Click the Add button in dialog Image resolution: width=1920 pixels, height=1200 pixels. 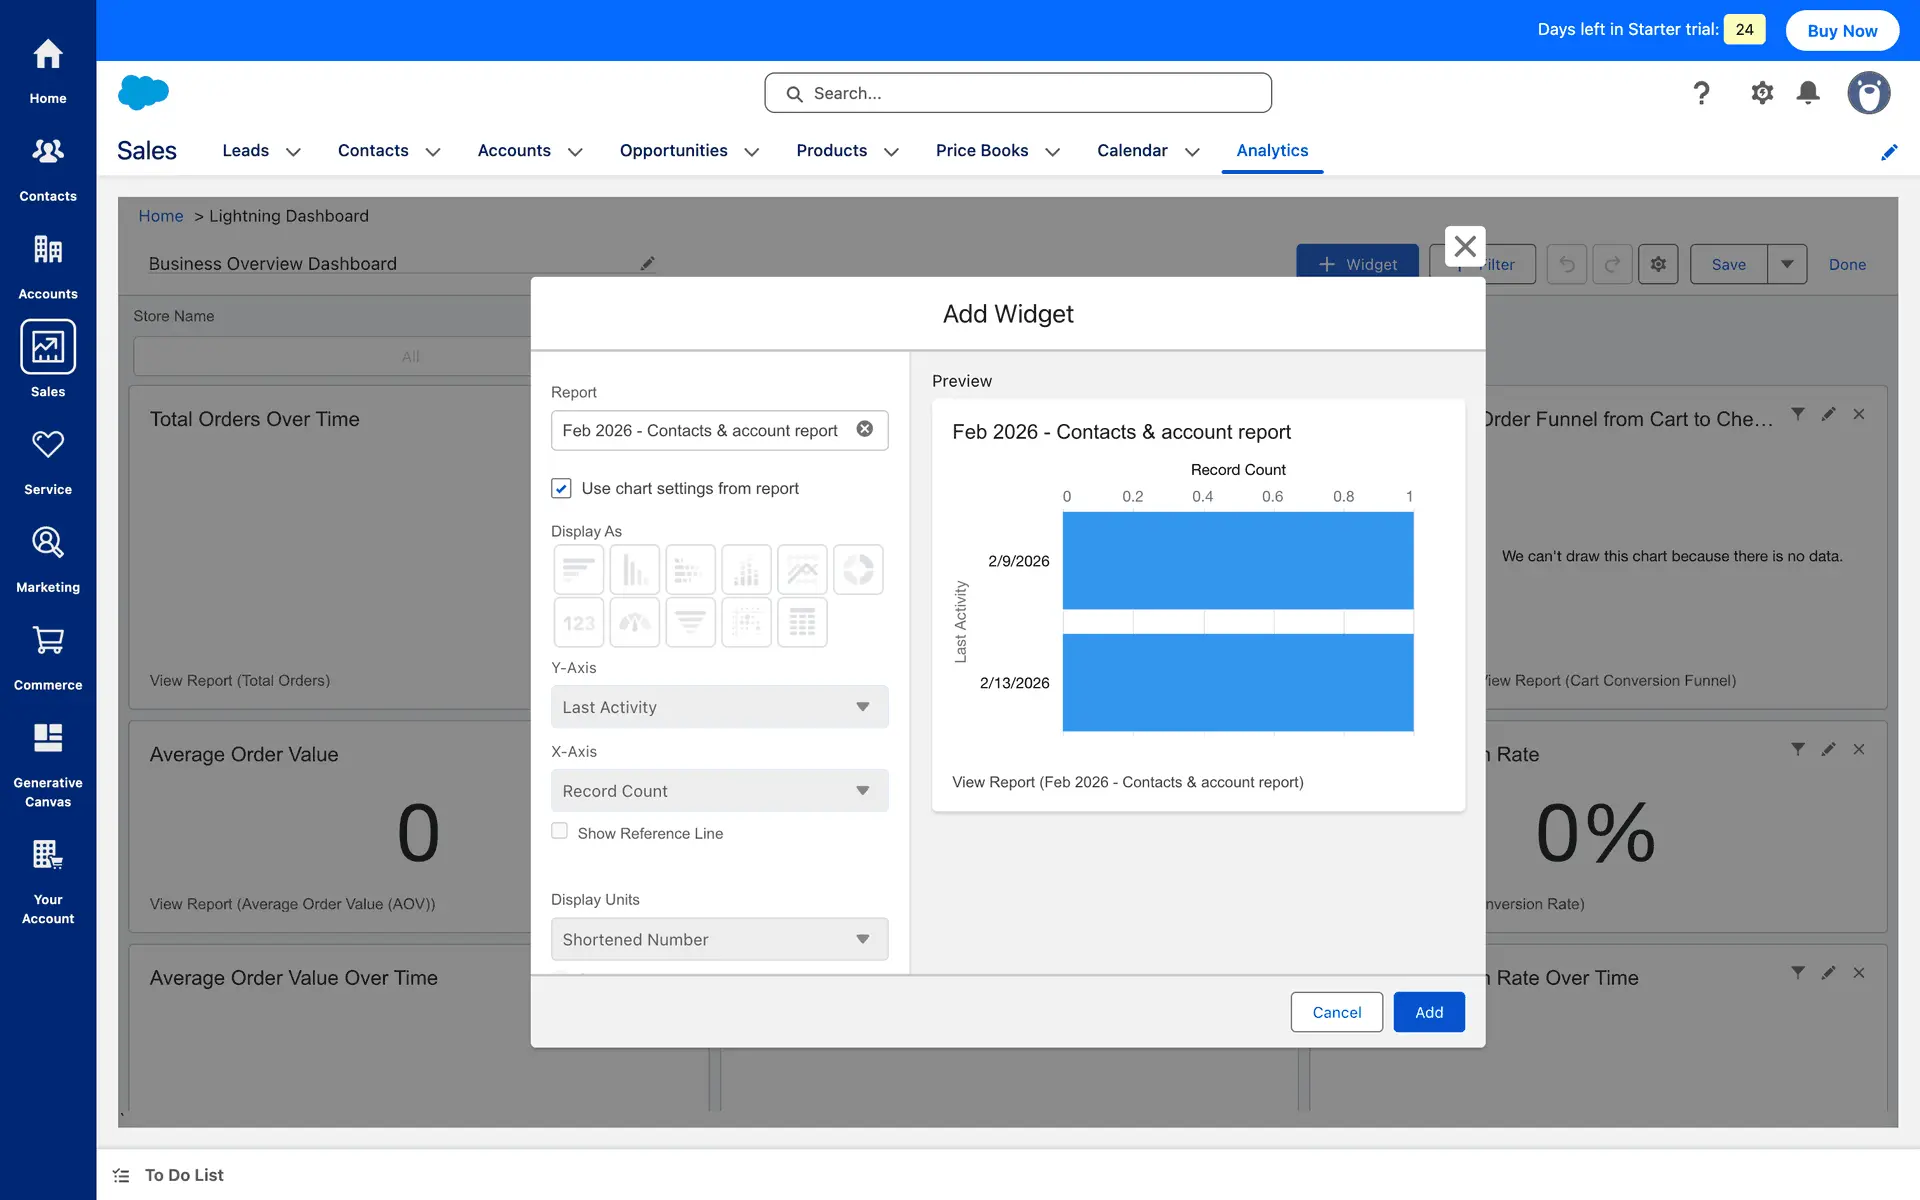[x=1428, y=1012]
